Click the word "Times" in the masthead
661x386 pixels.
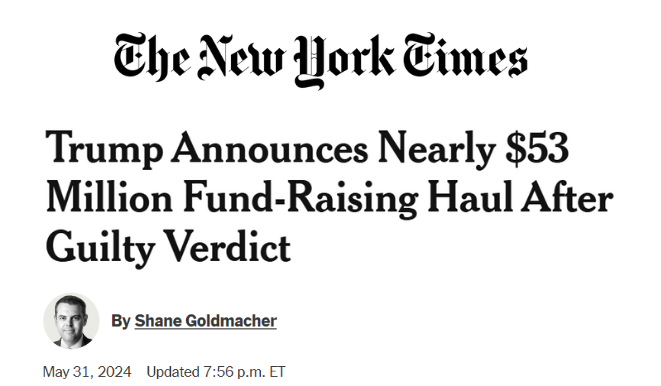[465, 56]
